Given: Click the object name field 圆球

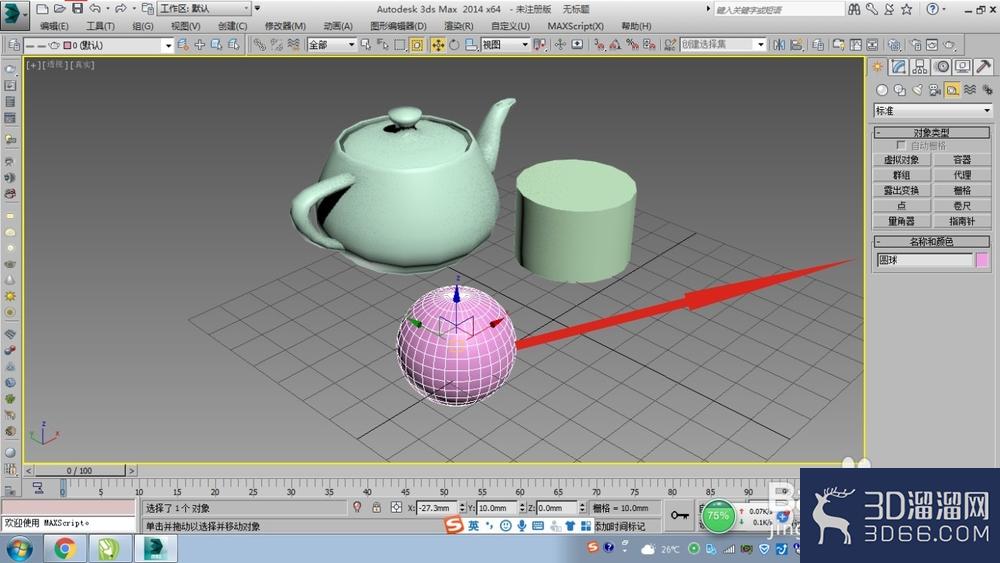Looking at the screenshot, I should point(924,260).
